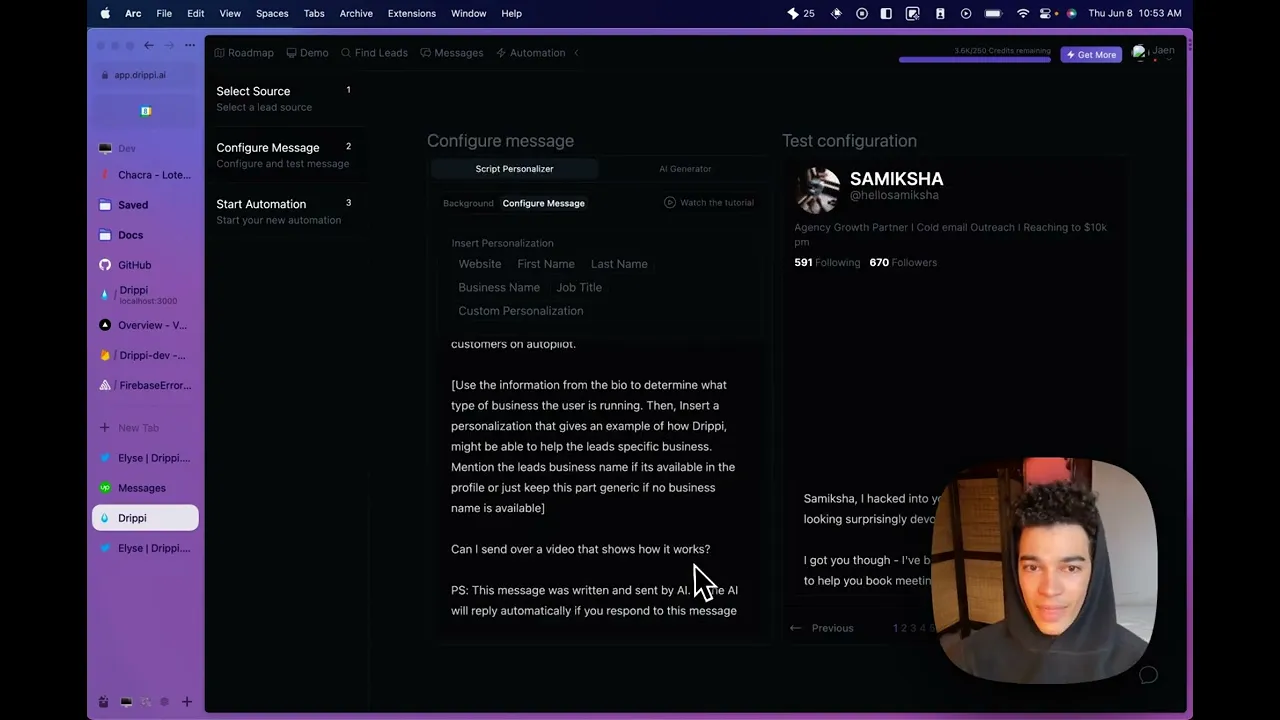This screenshot has width=1280, height=720.
Task: Go to Previous test result
Action: click(x=822, y=628)
